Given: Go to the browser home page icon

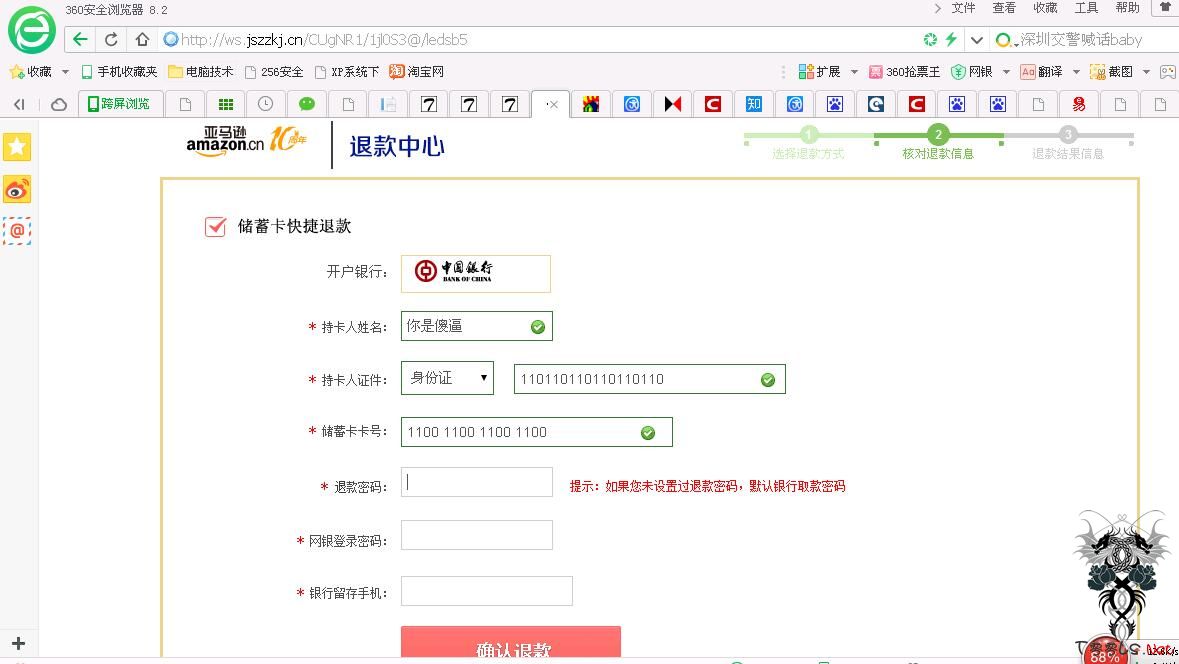Looking at the screenshot, I should pos(142,40).
